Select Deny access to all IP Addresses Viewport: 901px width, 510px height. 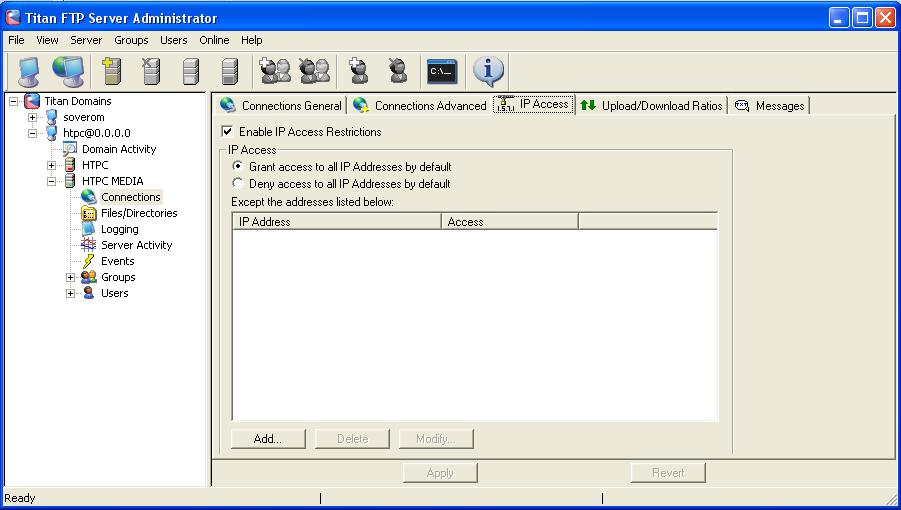(237, 184)
